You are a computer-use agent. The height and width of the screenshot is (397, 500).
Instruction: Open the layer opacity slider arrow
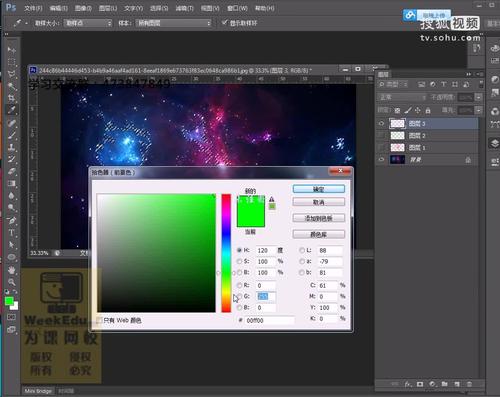[478, 97]
